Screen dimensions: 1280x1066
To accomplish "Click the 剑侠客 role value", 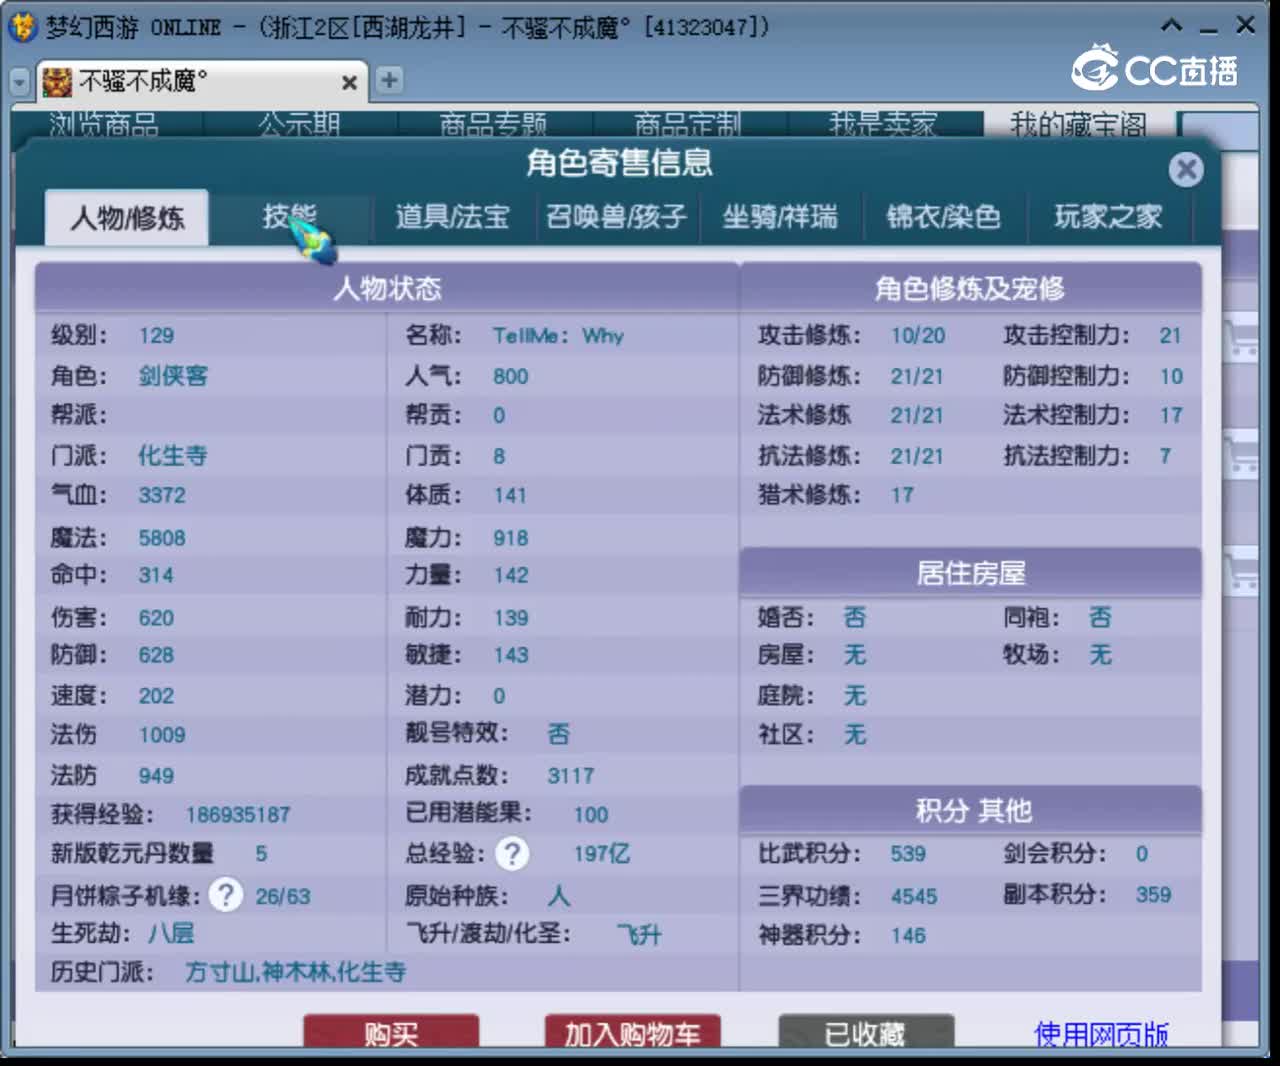I will [173, 376].
